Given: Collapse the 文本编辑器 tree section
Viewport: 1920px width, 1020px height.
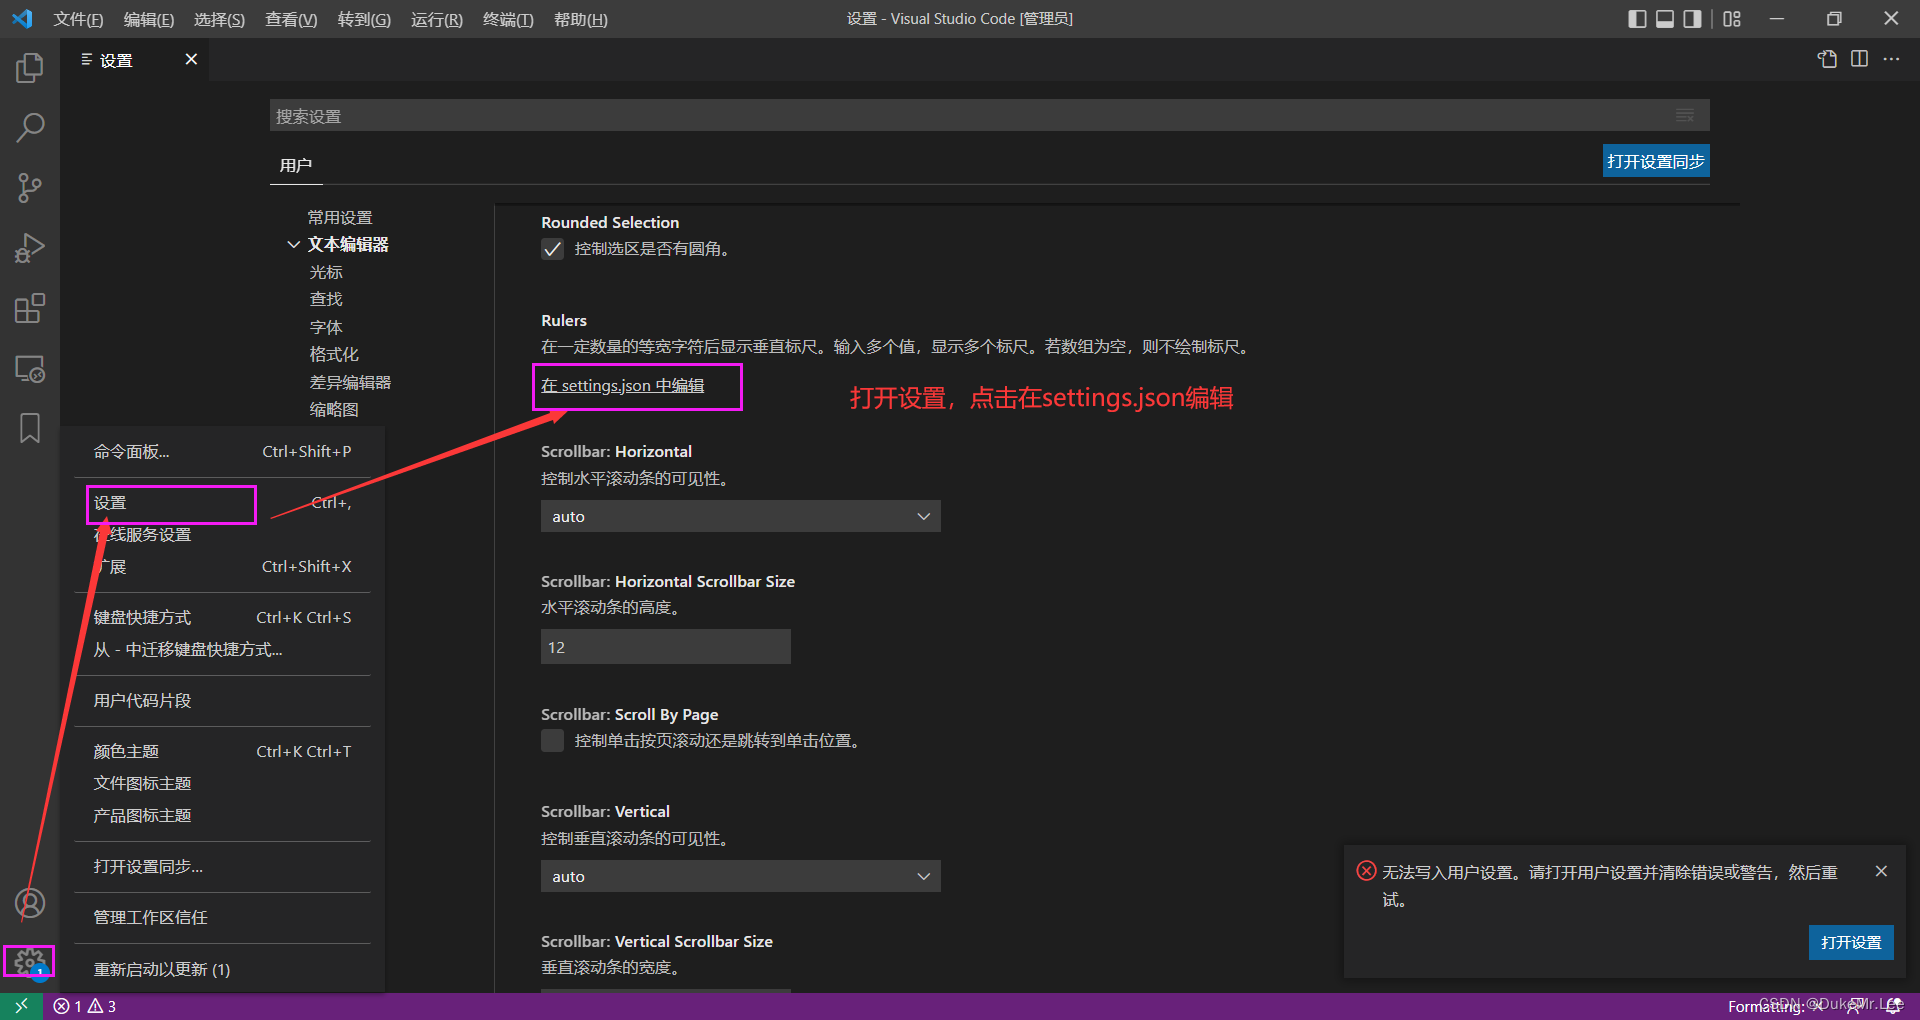Looking at the screenshot, I should 293,244.
